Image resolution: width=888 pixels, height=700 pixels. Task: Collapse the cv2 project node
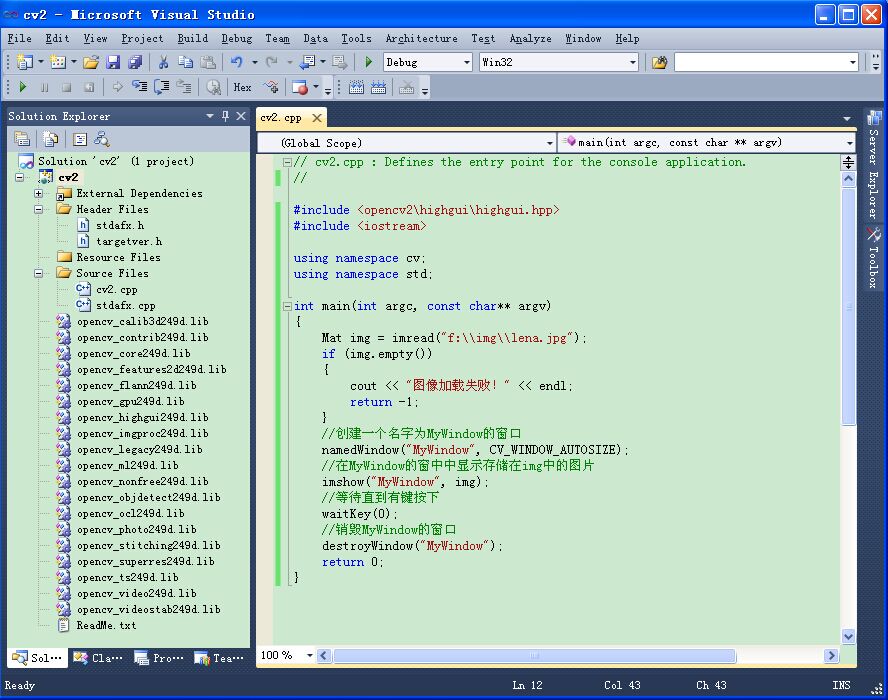[20, 177]
